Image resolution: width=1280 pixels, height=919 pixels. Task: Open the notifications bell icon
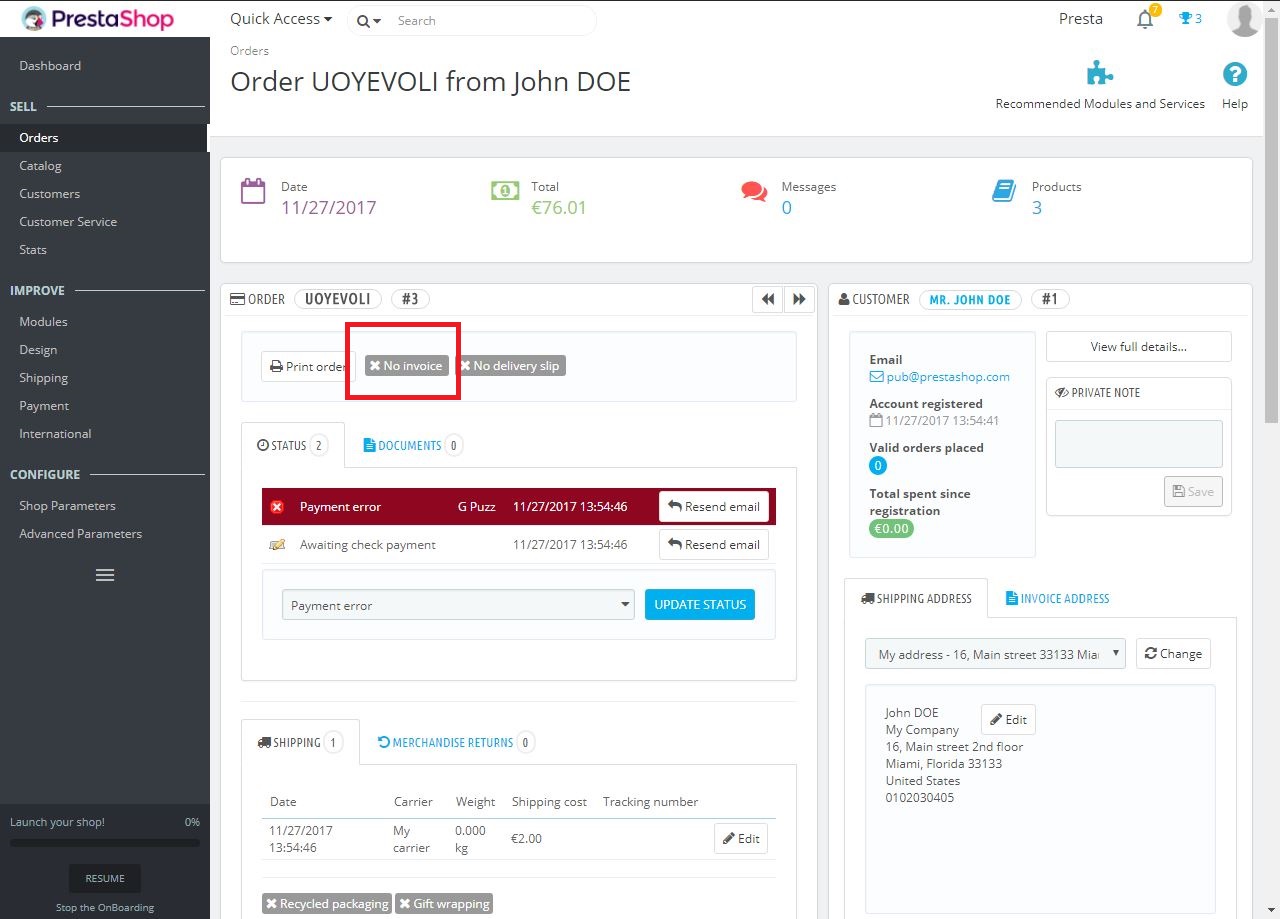pyautogui.click(x=1146, y=19)
